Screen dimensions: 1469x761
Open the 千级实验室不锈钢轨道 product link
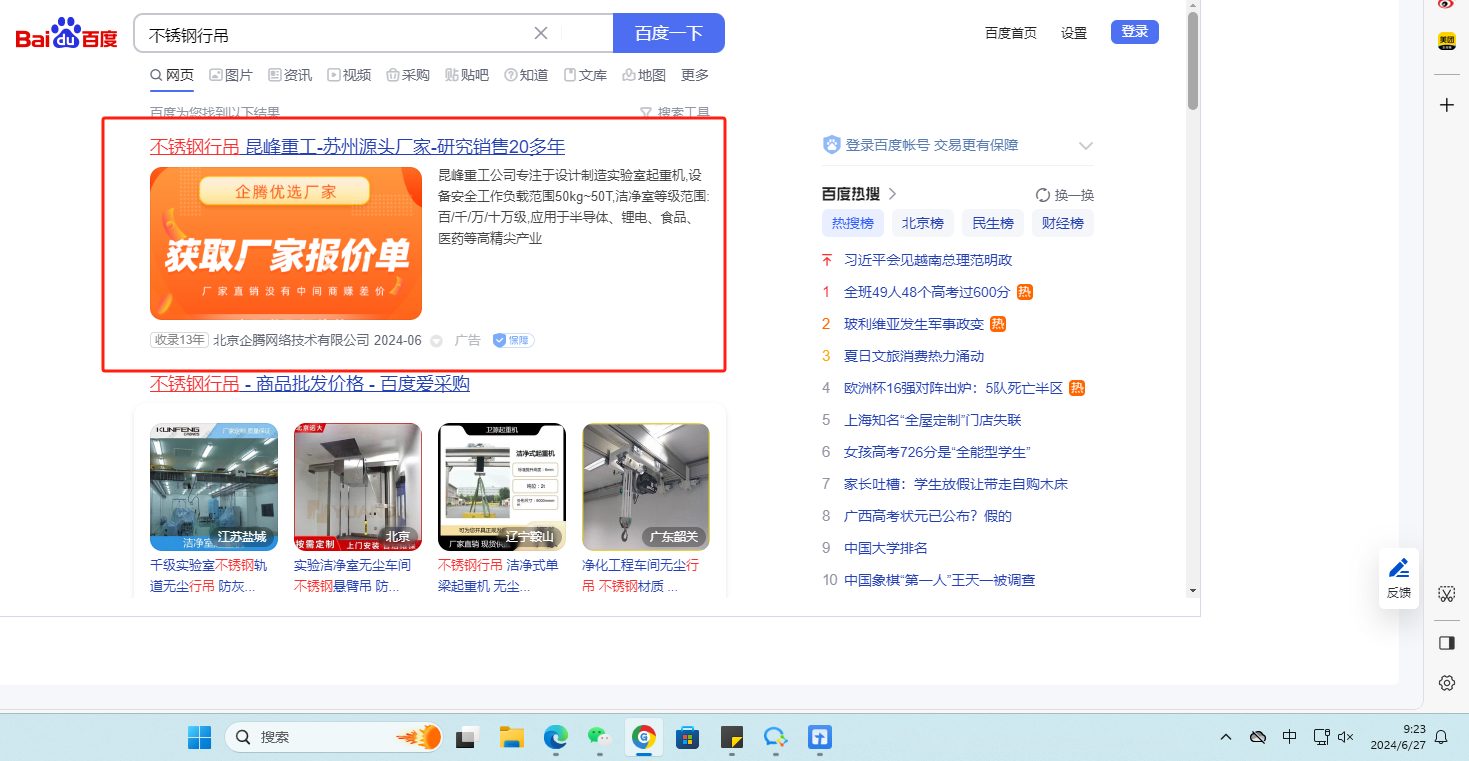pos(209,575)
